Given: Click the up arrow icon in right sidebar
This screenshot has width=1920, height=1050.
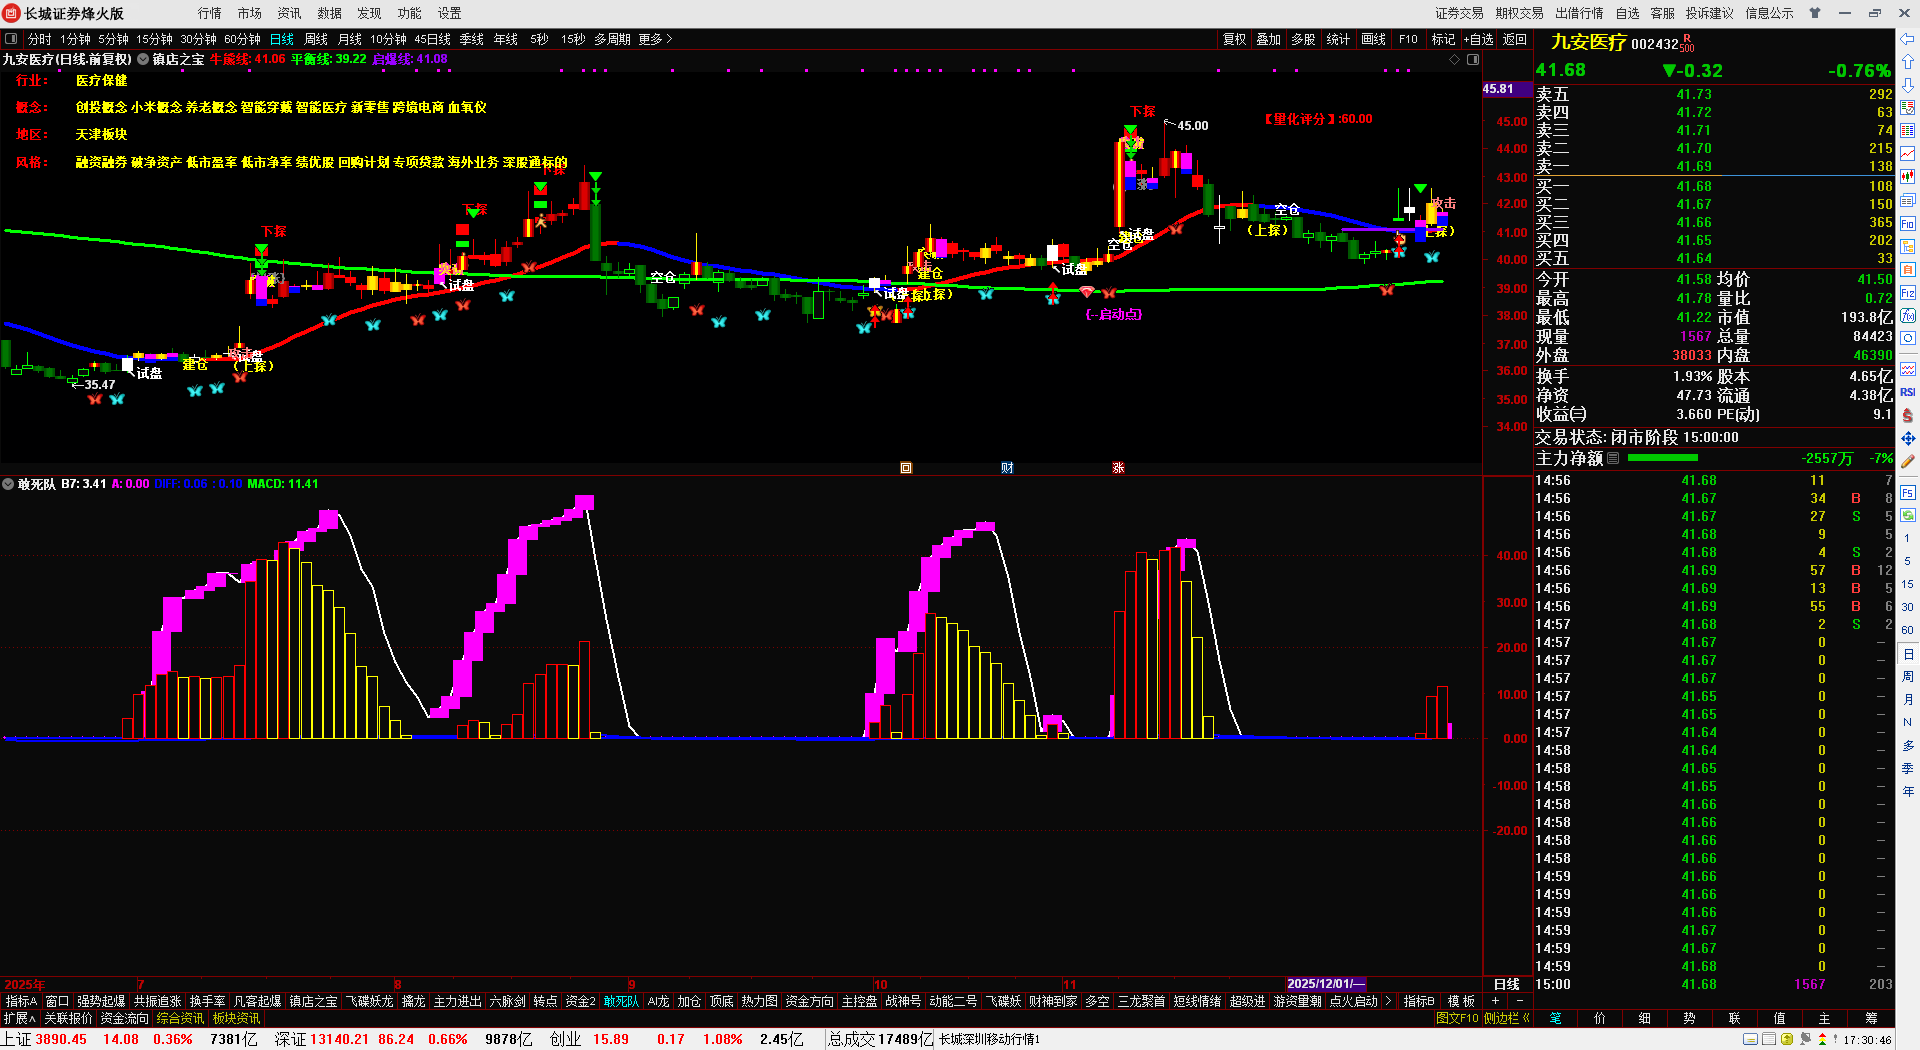Looking at the screenshot, I should tap(1908, 62).
